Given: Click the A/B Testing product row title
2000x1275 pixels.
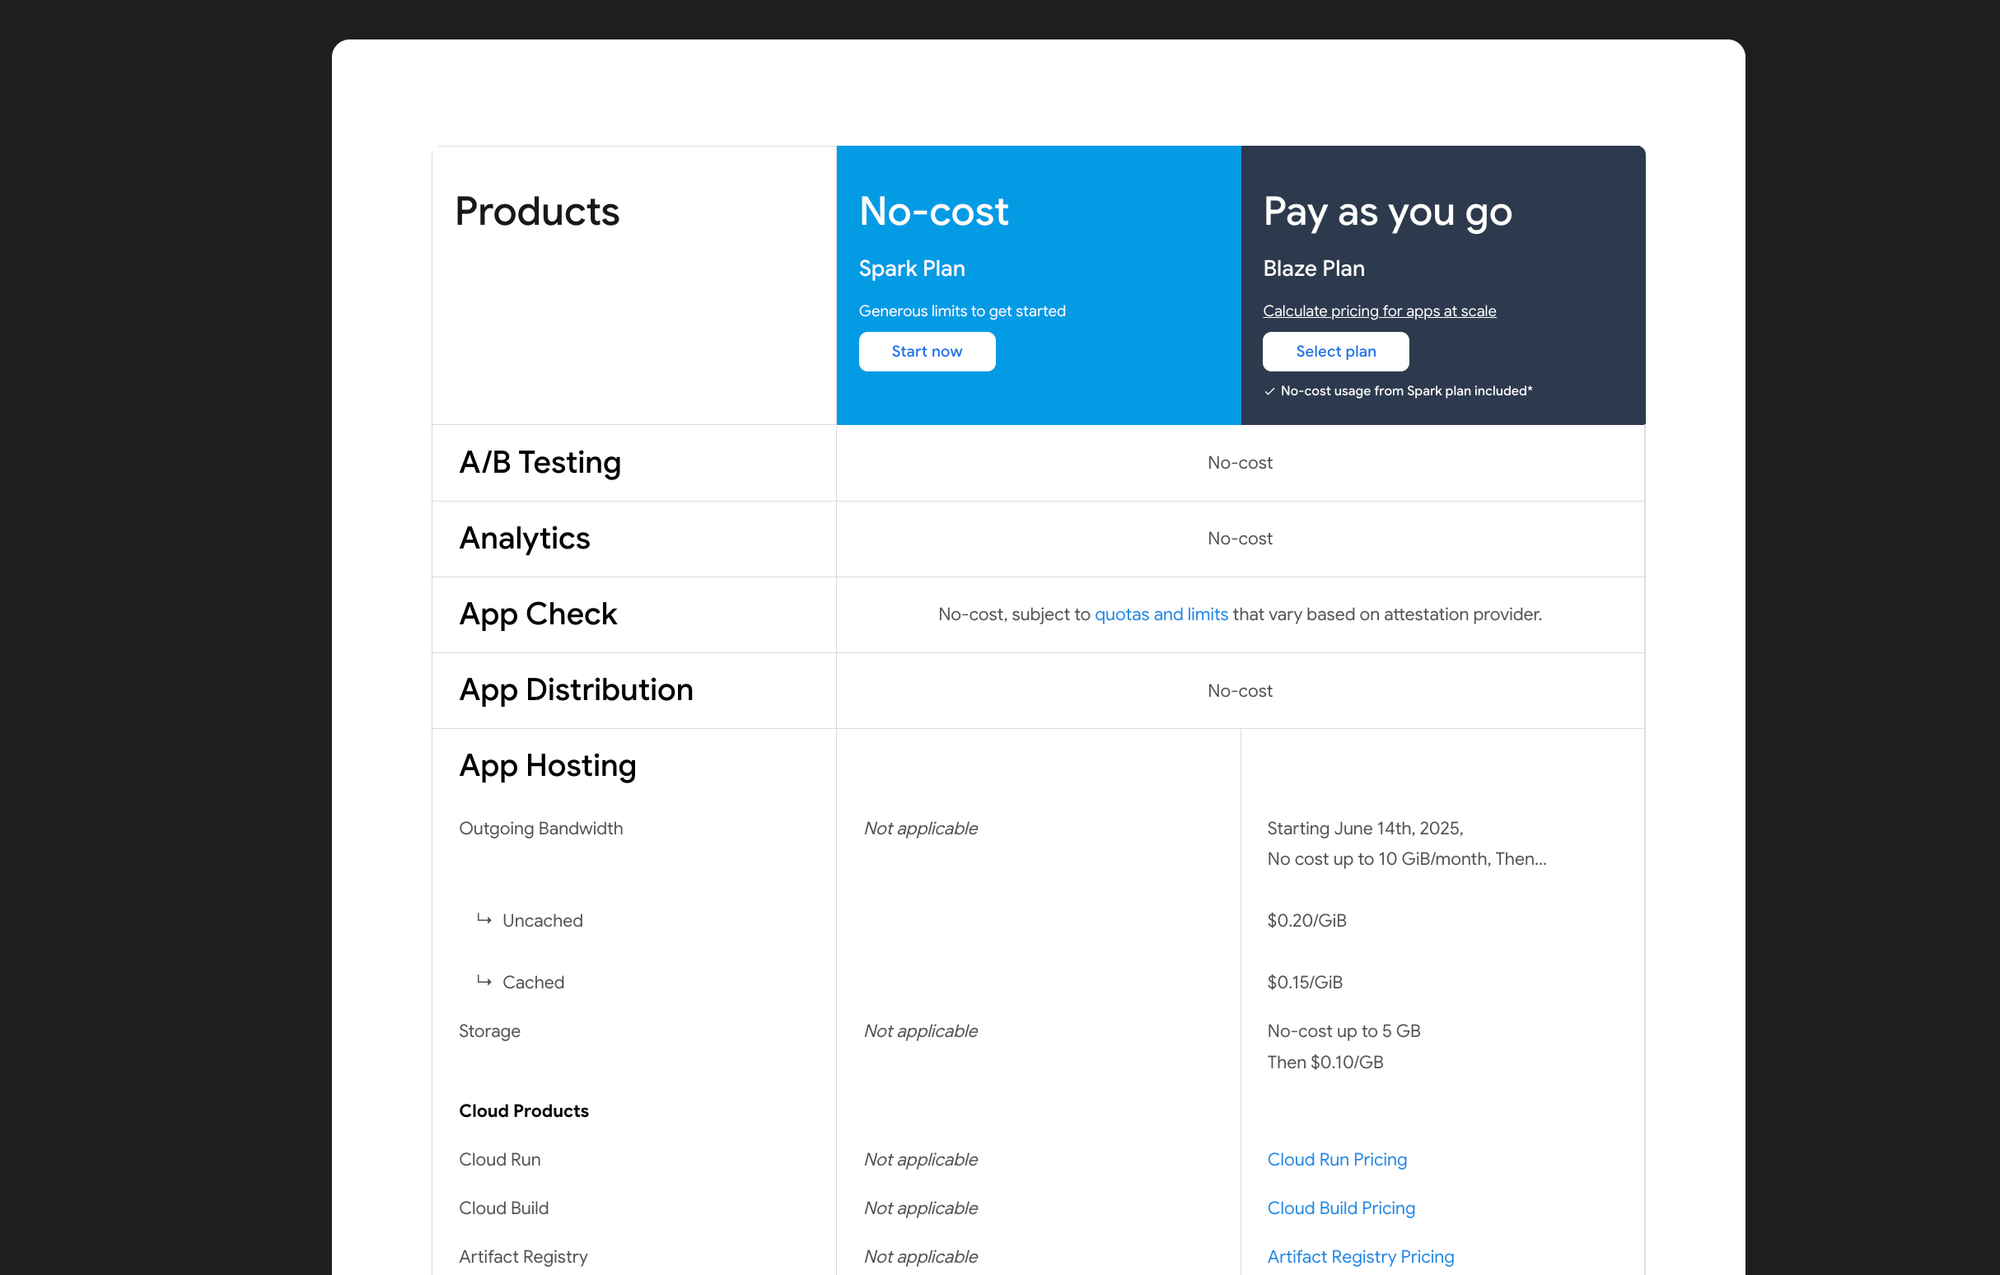Looking at the screenshot, I should (x=540, y=462).
